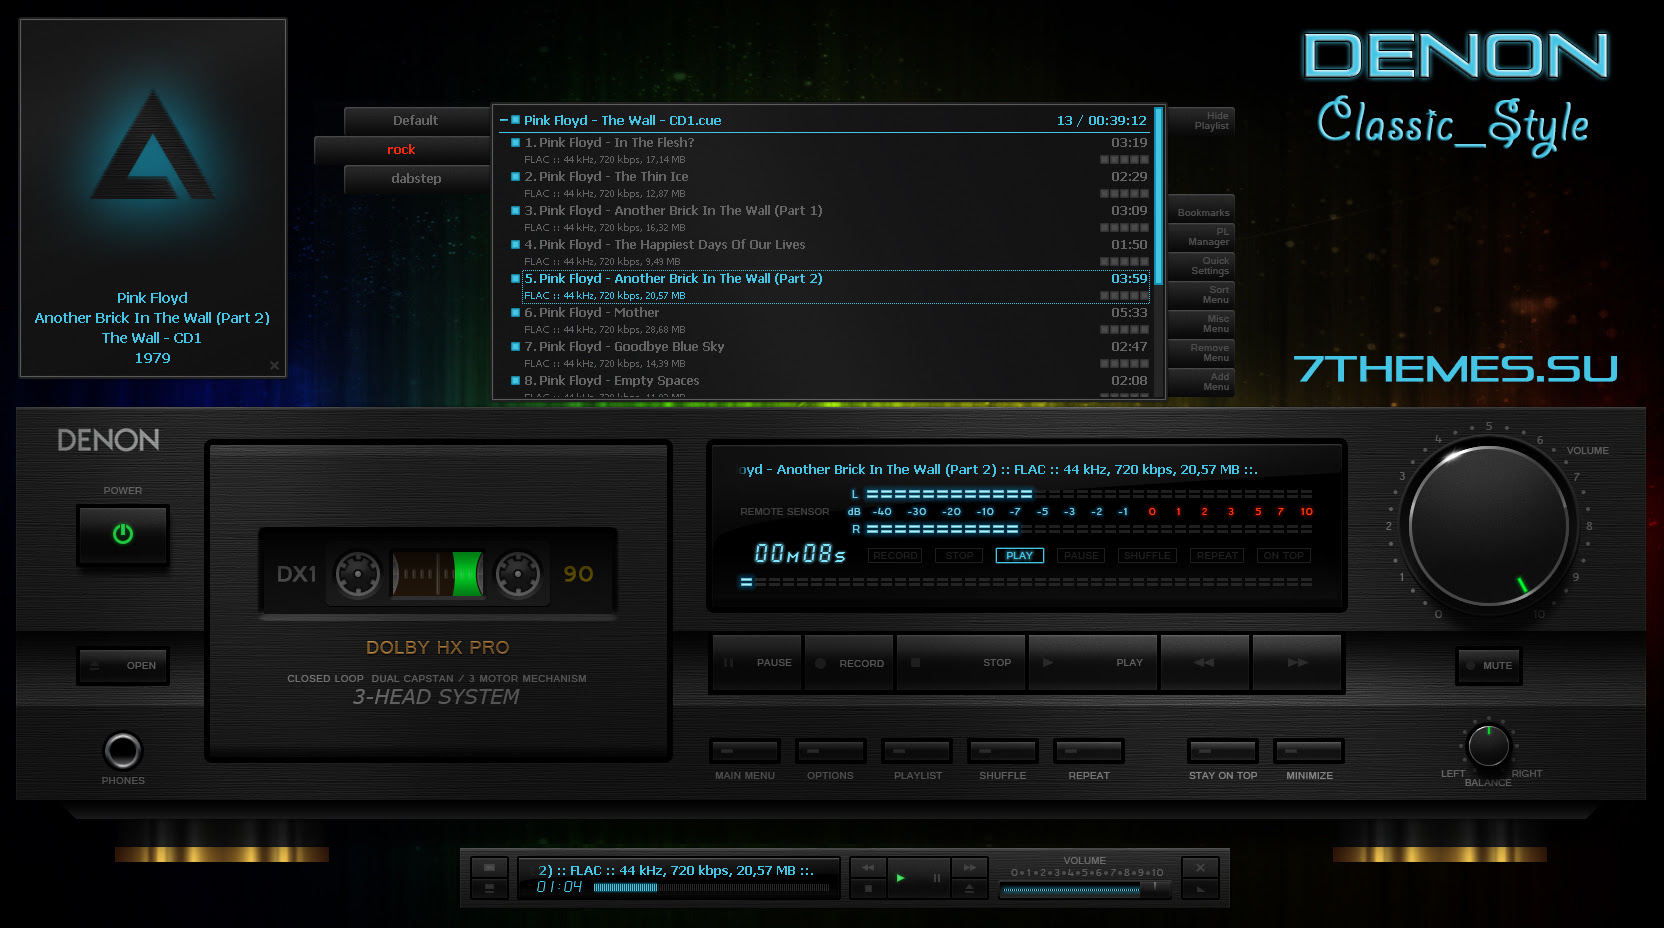The width and height of the screenshot is (1664, 928).
Task: Open the Misc Menu
Action: [1201, 324]
